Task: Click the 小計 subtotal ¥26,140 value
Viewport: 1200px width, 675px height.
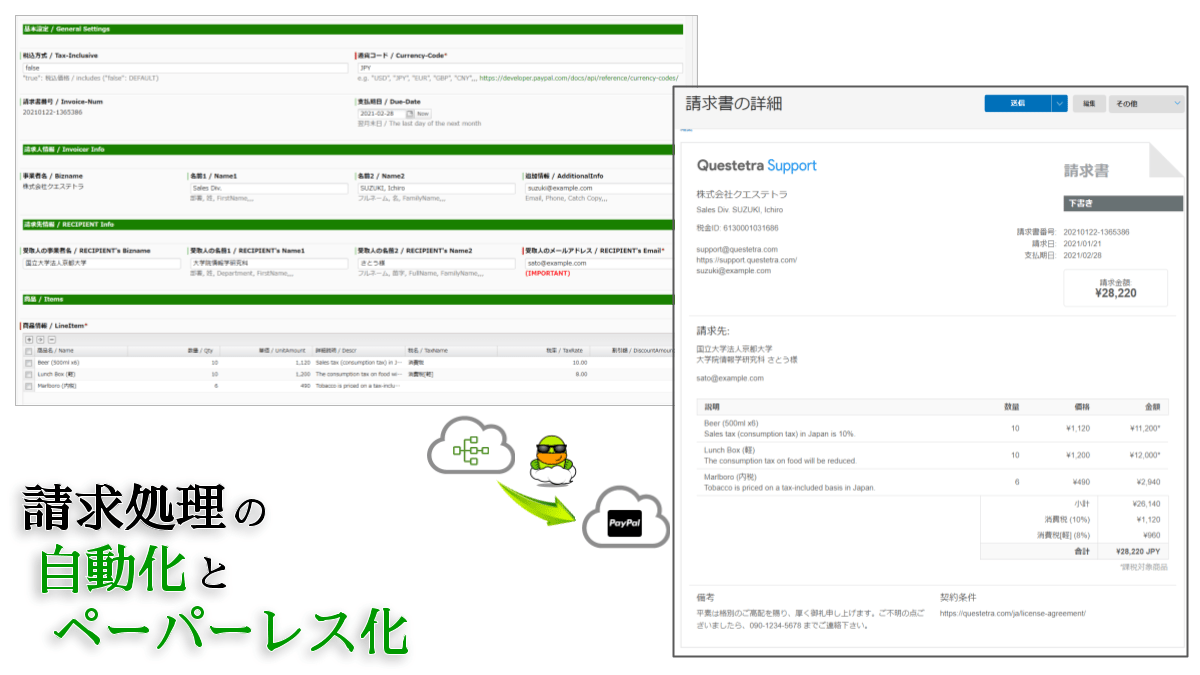Action: 1145,504
